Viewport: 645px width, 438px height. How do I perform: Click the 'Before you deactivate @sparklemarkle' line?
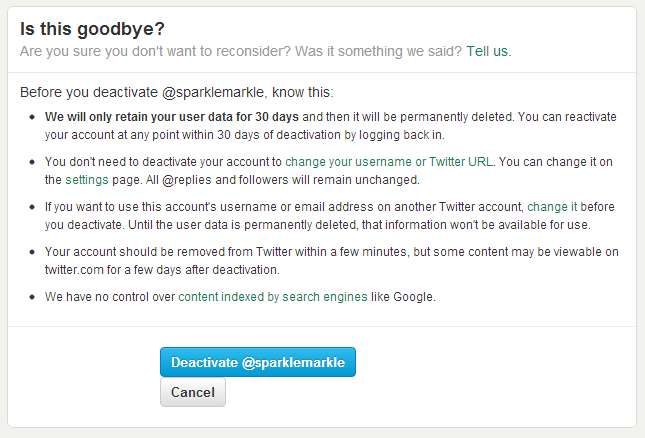click(x=138, y=93)
